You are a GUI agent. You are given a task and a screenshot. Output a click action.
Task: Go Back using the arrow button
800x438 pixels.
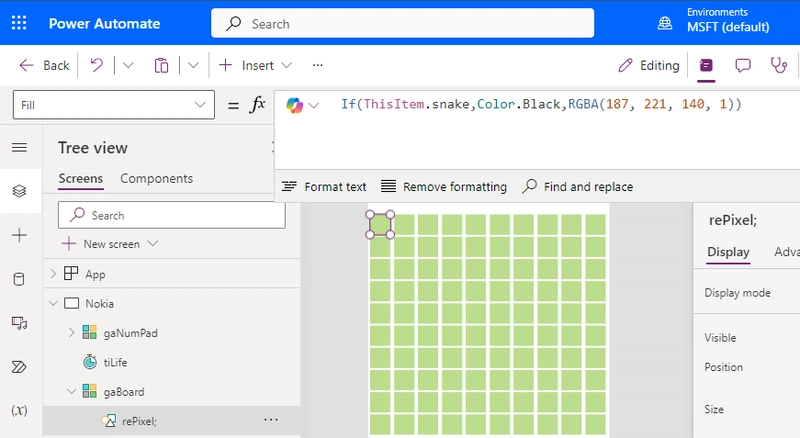[44, 65]
